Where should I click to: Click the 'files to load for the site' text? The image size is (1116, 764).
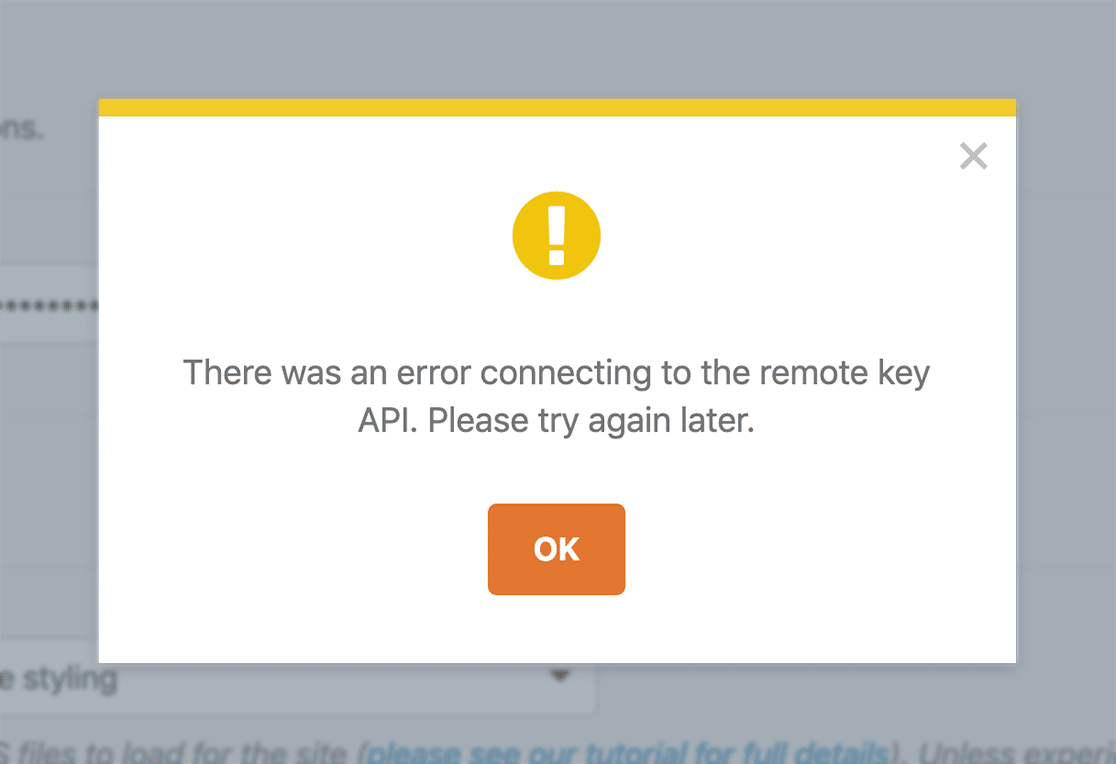(x=182, y=752)
